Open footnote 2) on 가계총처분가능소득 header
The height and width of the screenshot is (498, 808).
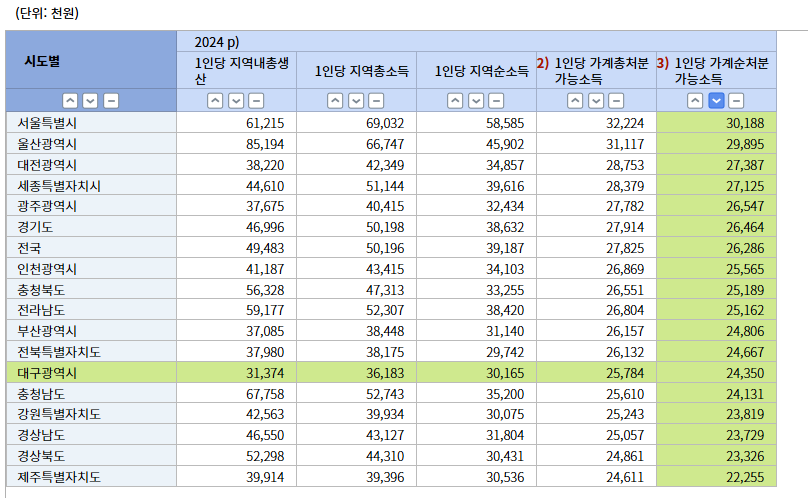coord(543,62)
